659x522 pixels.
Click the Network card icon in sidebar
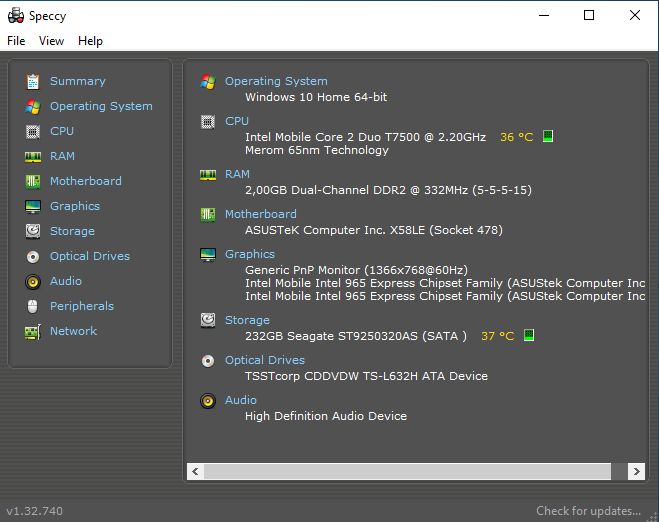33,332
